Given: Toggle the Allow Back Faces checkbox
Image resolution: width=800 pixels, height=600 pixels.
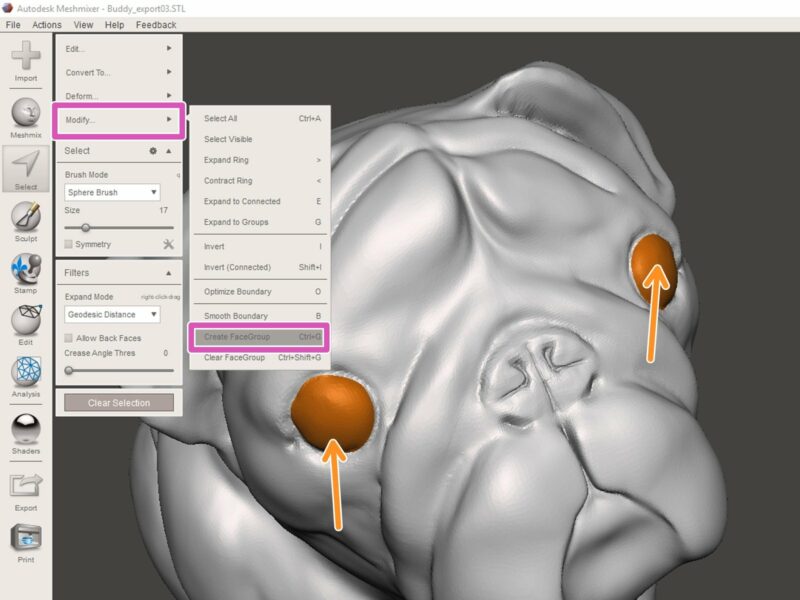Looking at the screenshot, I should point(69,338).
